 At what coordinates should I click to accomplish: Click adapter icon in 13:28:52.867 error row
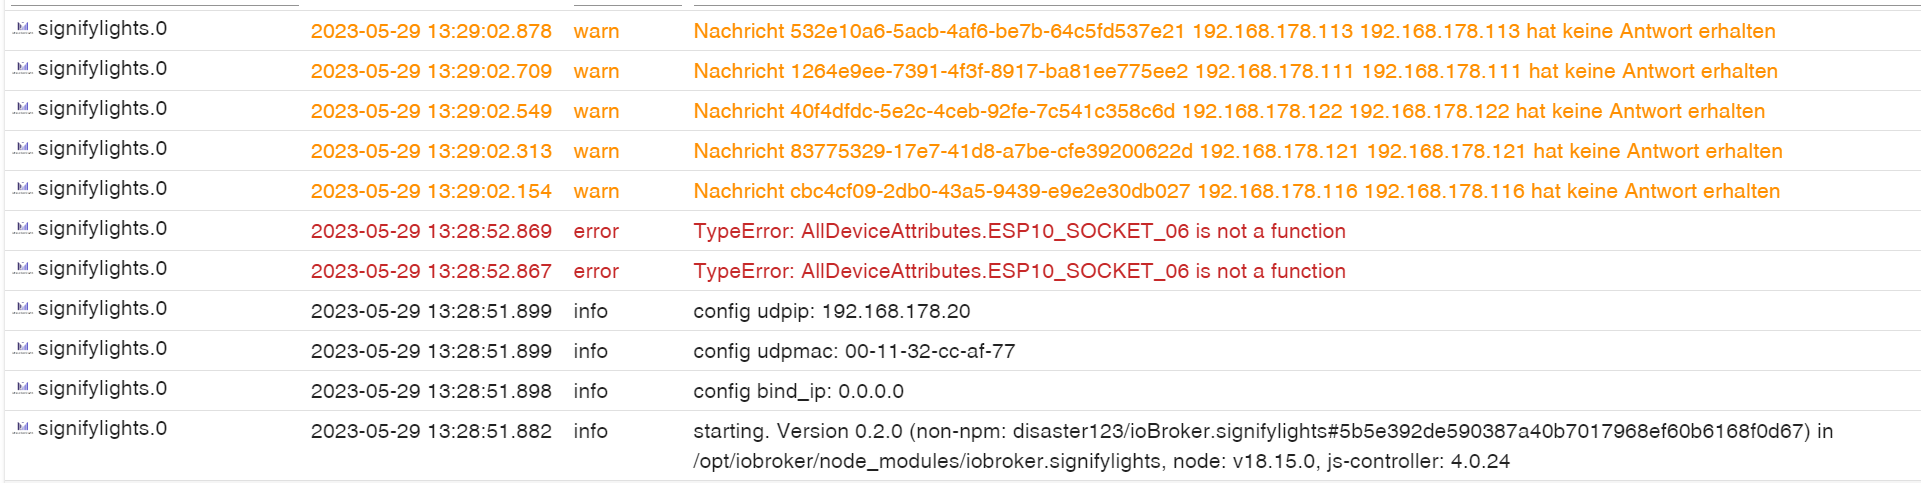click(x=22, y=269)
